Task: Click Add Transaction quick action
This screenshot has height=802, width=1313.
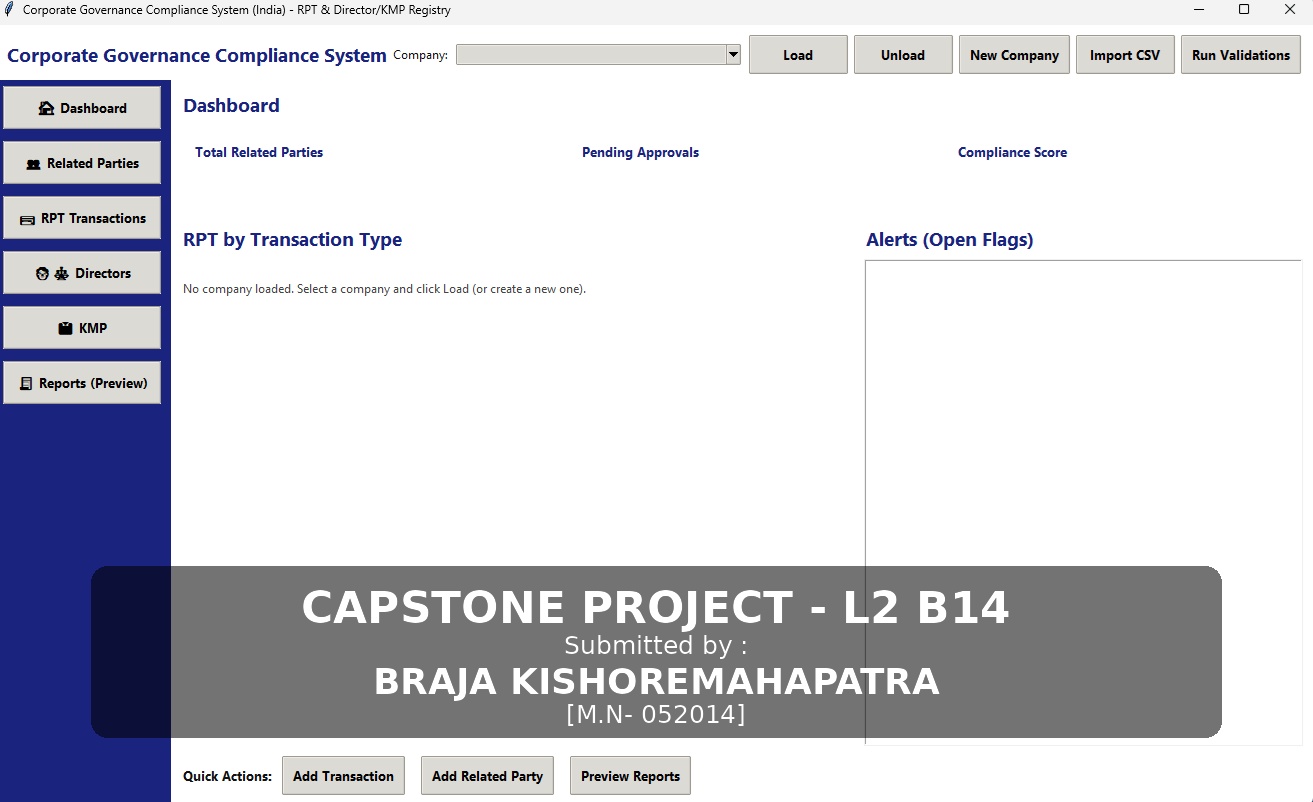Action: (x=343, y=776)
